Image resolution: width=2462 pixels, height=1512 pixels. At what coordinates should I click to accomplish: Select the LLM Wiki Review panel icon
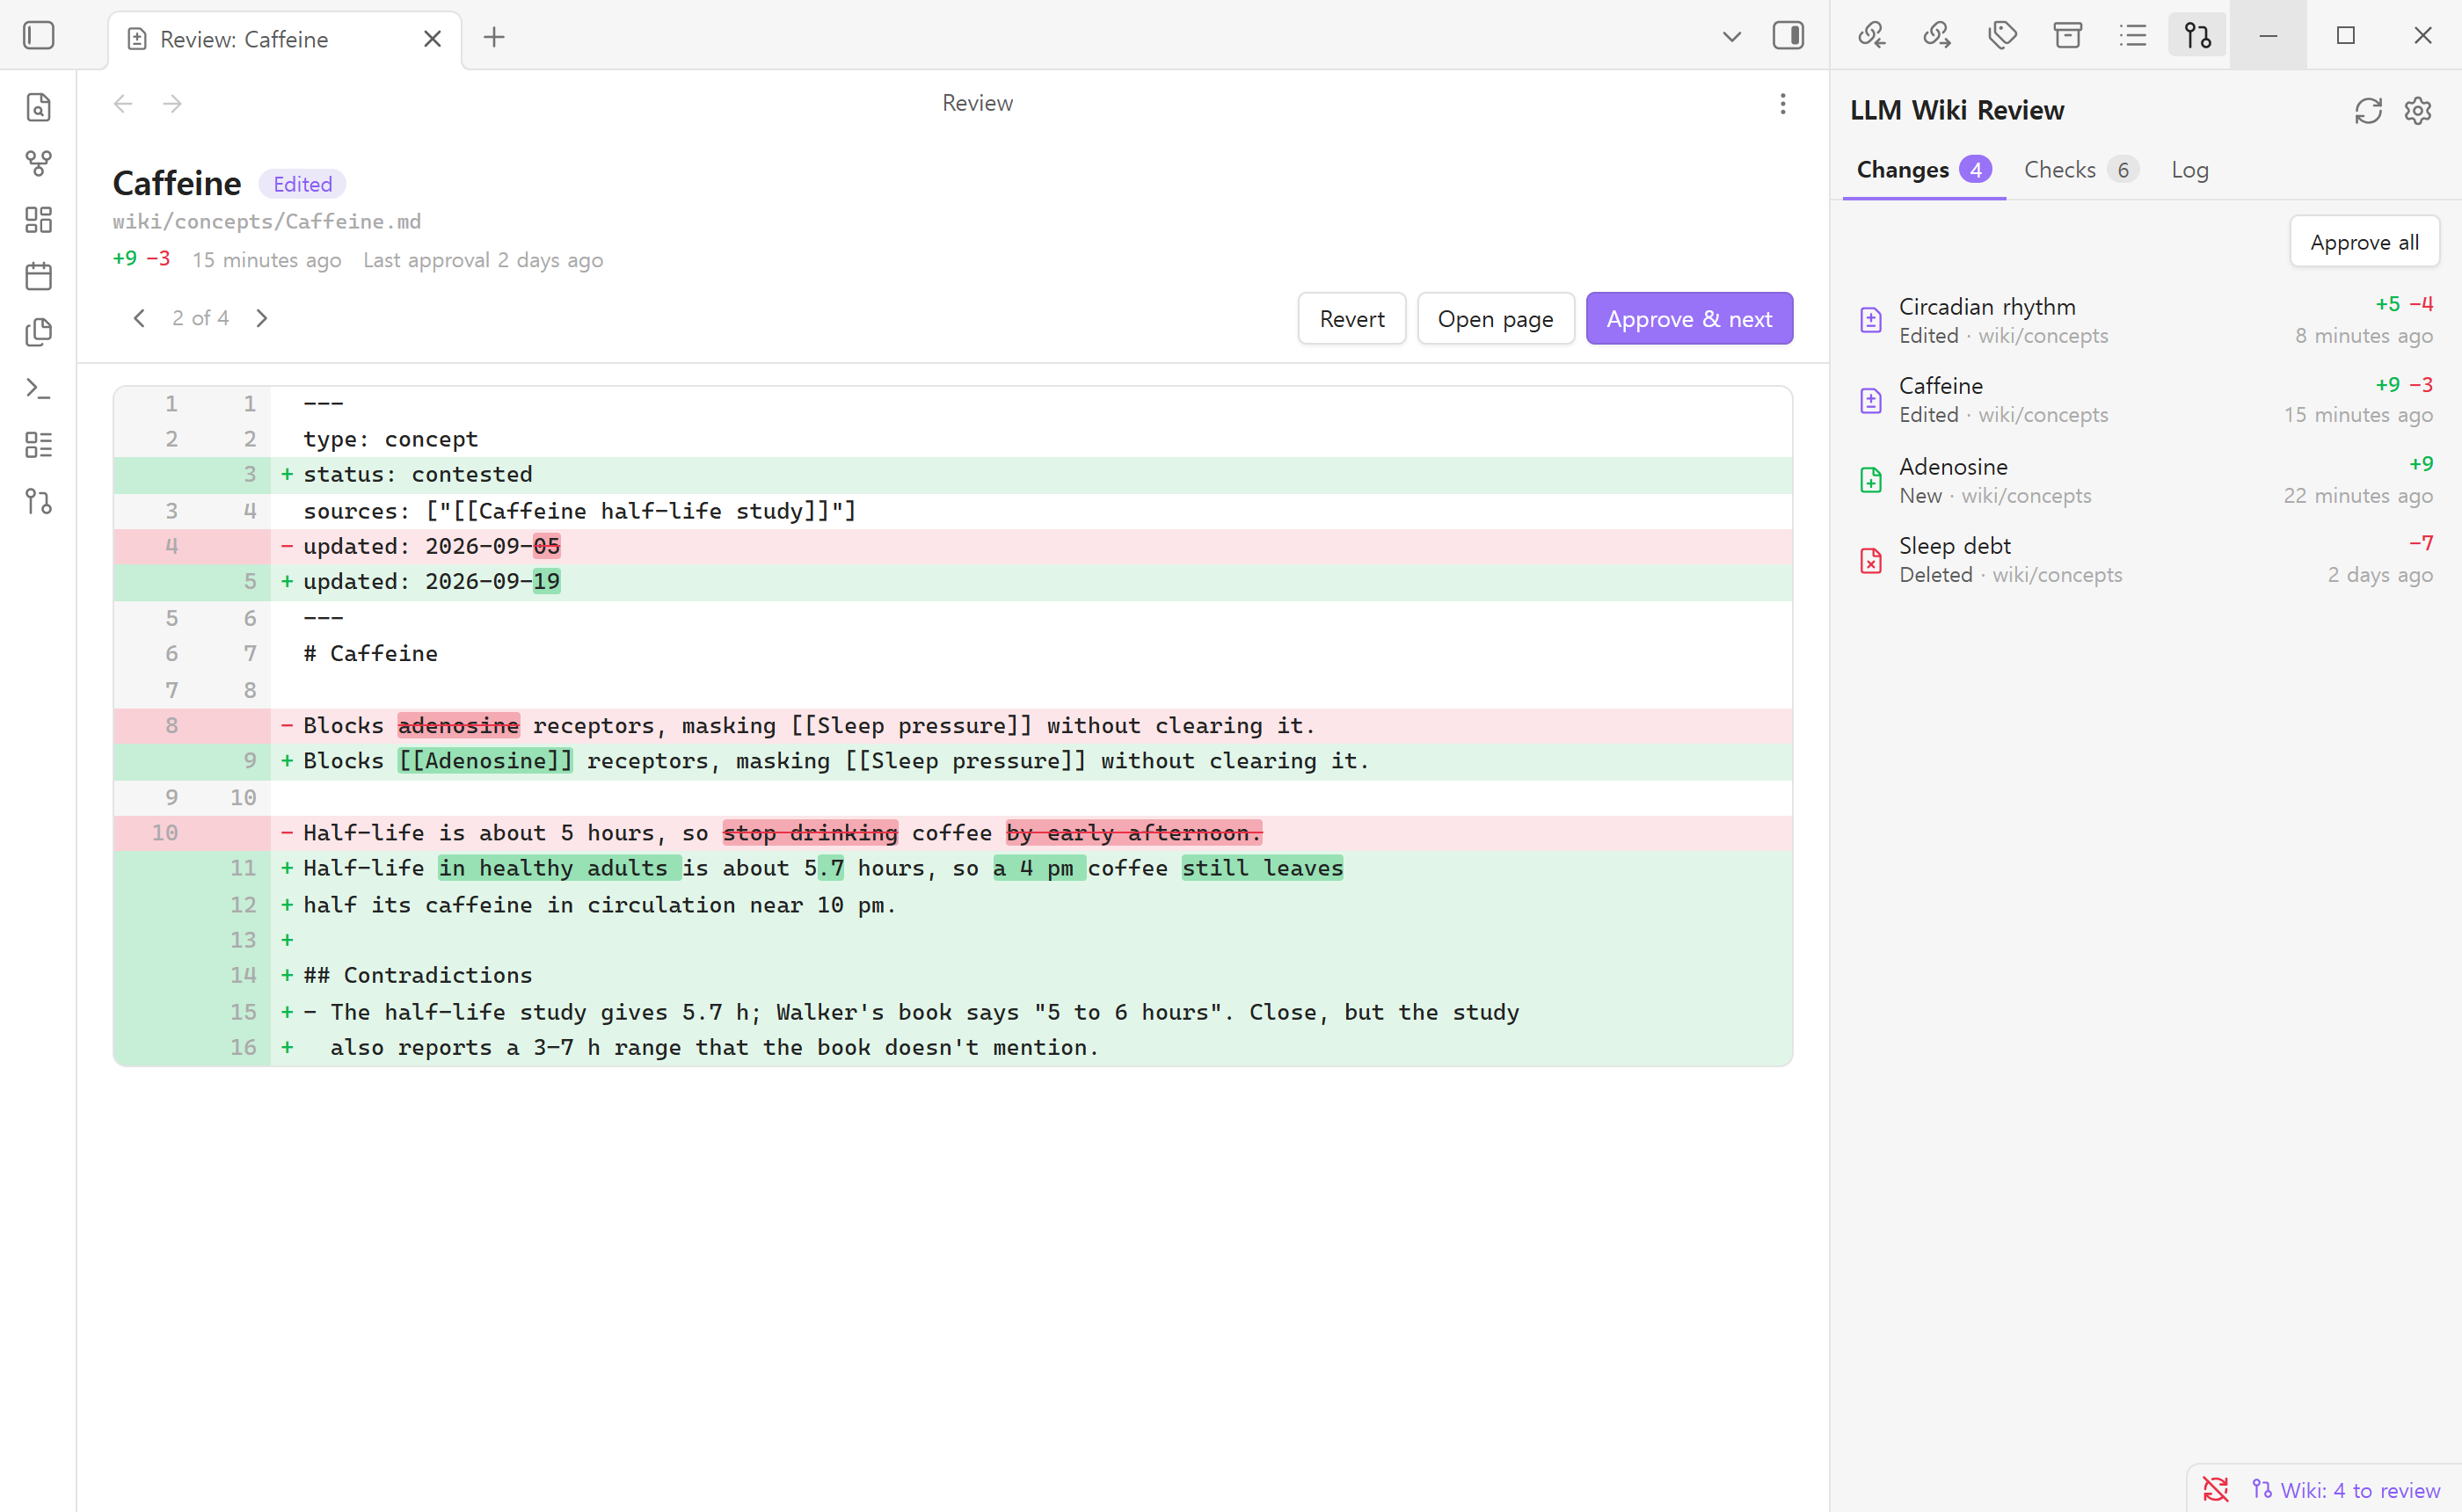click(x=2197, y=36)
